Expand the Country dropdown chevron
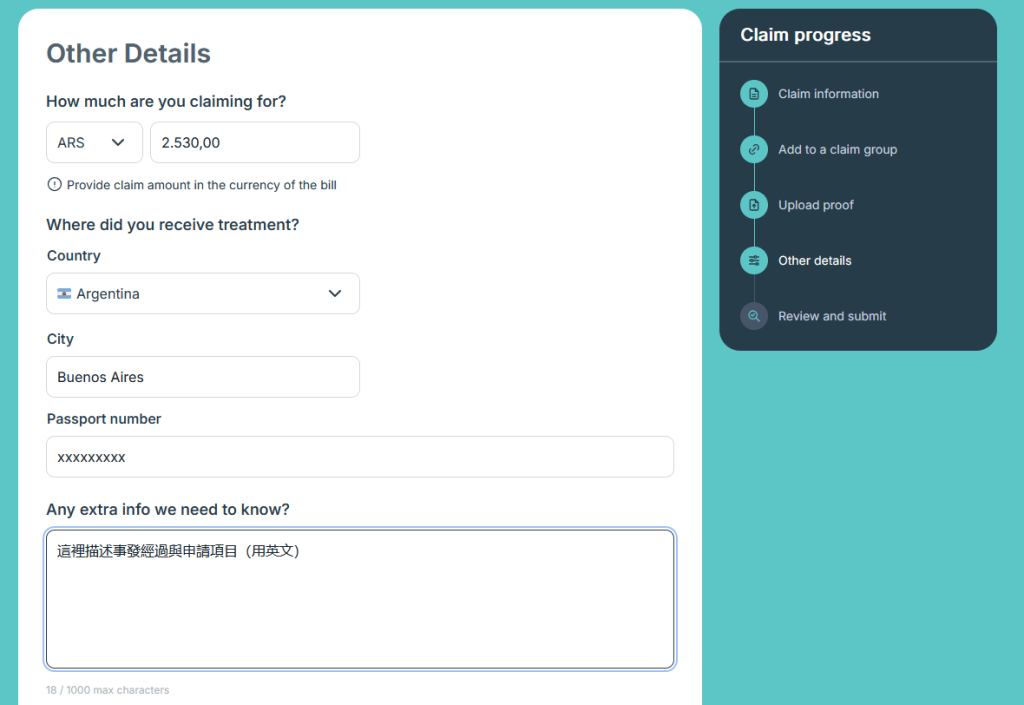The width and height of the screenshot is (1024, 705). pyautogui.click(x=335, y=294)
